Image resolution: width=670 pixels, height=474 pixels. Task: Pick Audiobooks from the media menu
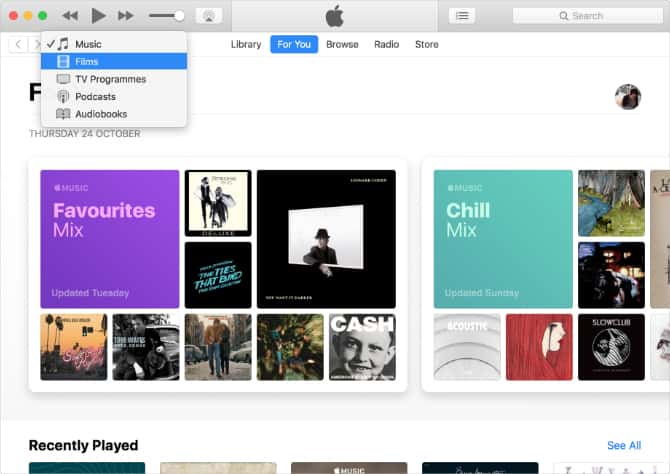point(114,114)
